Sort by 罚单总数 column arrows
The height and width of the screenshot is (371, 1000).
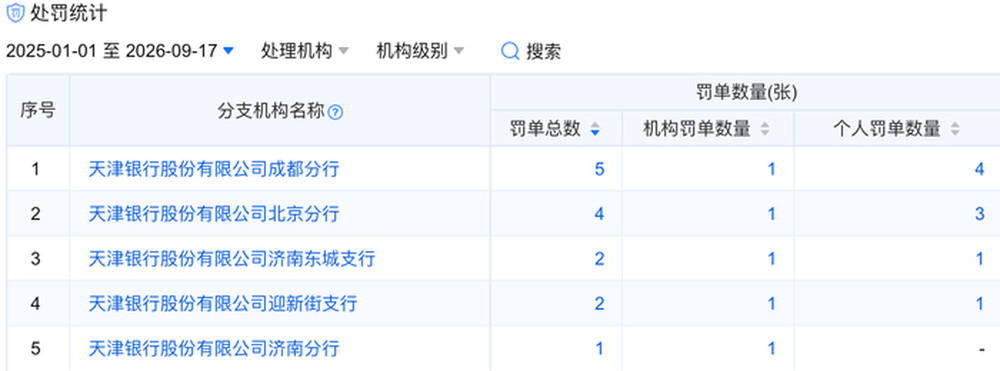595,129
